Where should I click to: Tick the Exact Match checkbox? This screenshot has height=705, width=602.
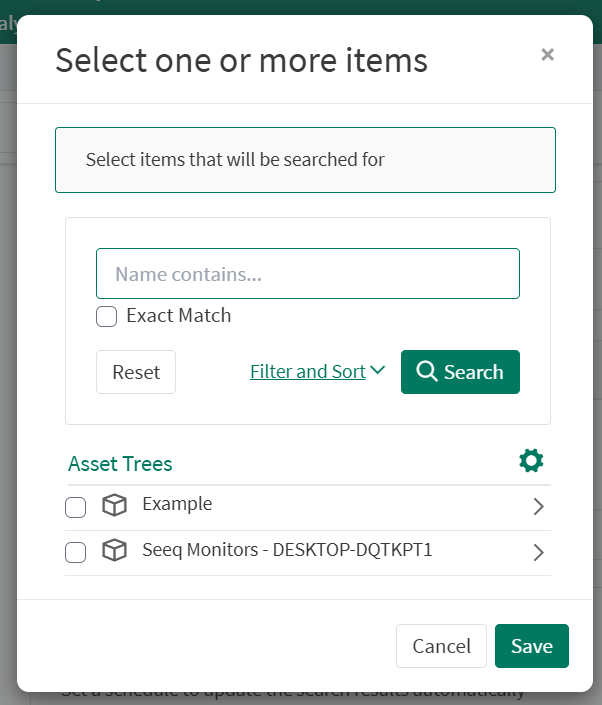click(x=107, y=316)
